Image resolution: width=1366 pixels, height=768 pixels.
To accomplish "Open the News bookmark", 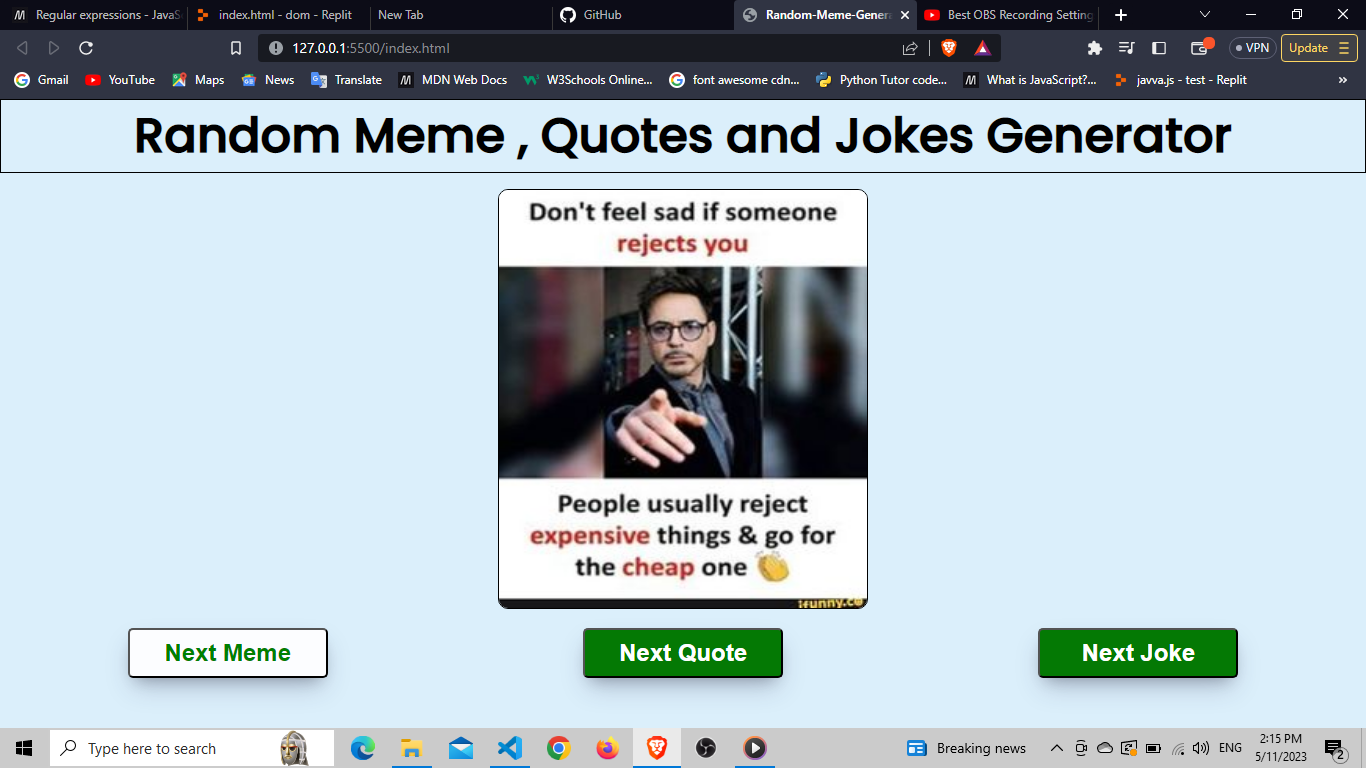I will tap(268, 80).
